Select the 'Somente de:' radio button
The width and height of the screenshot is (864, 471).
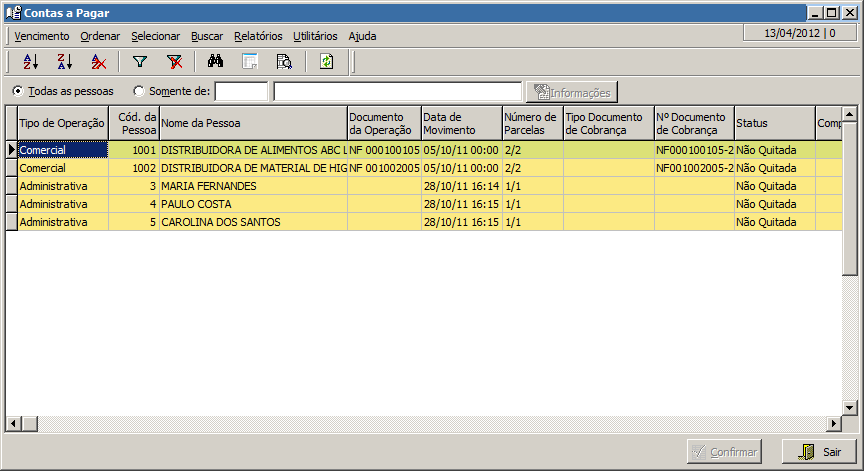pyautogui.click(x=139, y=92)
